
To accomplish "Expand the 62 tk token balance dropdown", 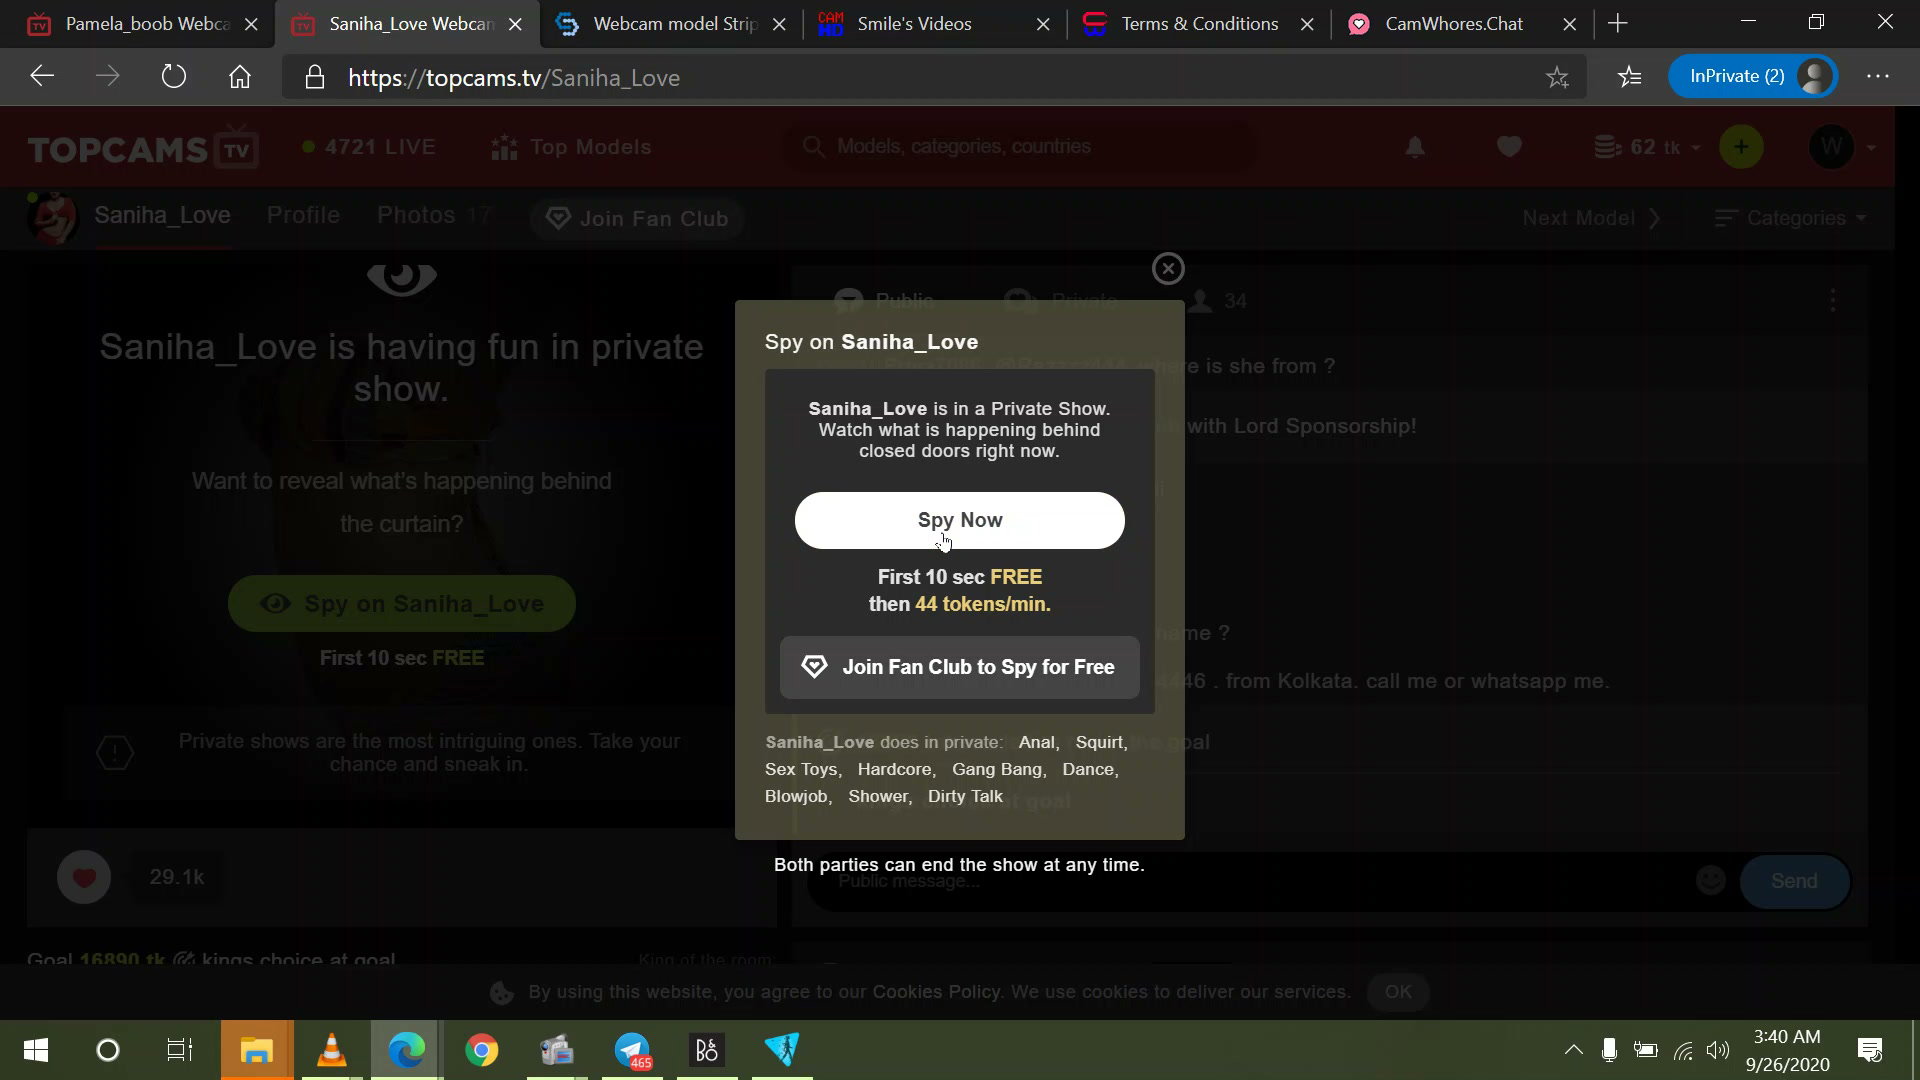I will pos(1647,147).
